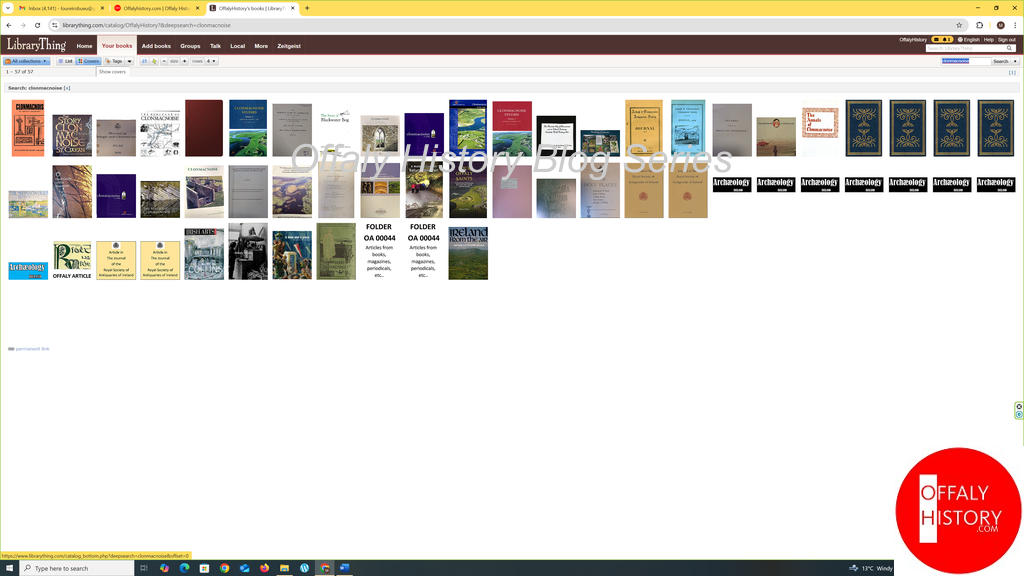The height and width of the screenshot is (576, 1024).
Task: Open the browser Extensions puzzle icon
Action: pos(979,25)
